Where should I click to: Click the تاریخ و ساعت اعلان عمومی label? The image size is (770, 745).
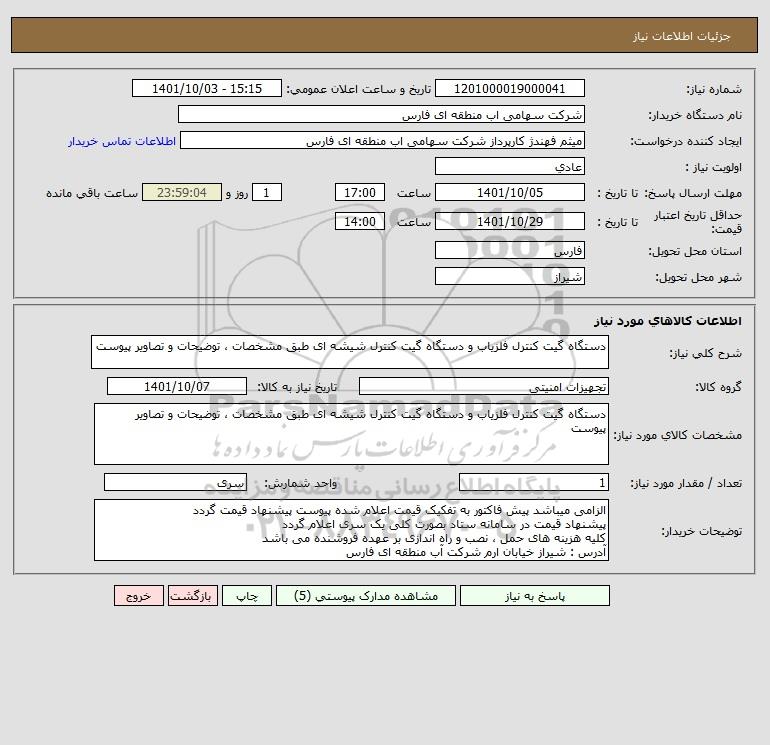359,89
